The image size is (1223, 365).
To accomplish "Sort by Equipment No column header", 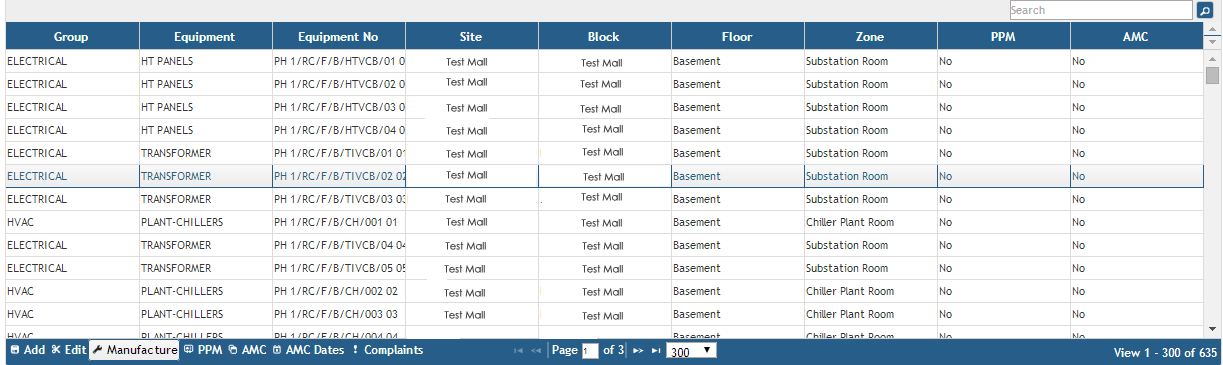I will [x=339, y=36].
